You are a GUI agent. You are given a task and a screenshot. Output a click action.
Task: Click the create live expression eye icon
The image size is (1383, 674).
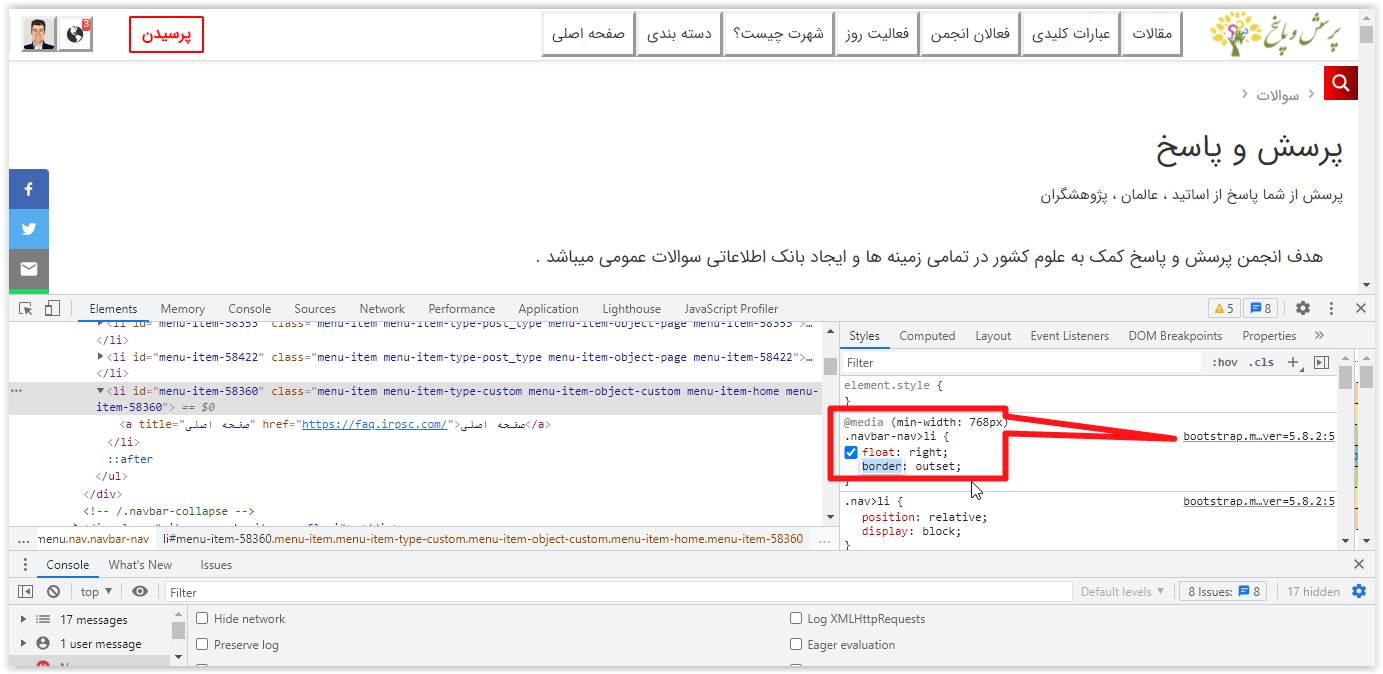pos(140,592)
